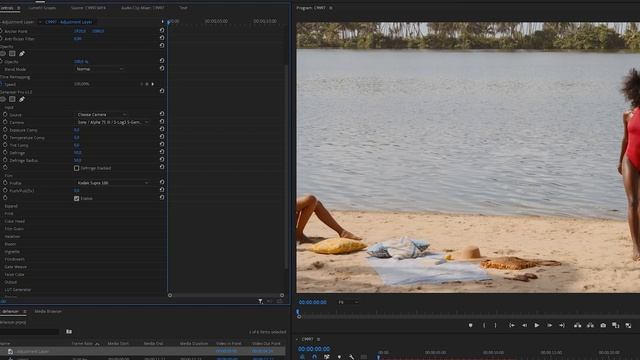This screenshot has width=640, height=360.
Task: Toggle linked selection in timeline
Action: 327,357
